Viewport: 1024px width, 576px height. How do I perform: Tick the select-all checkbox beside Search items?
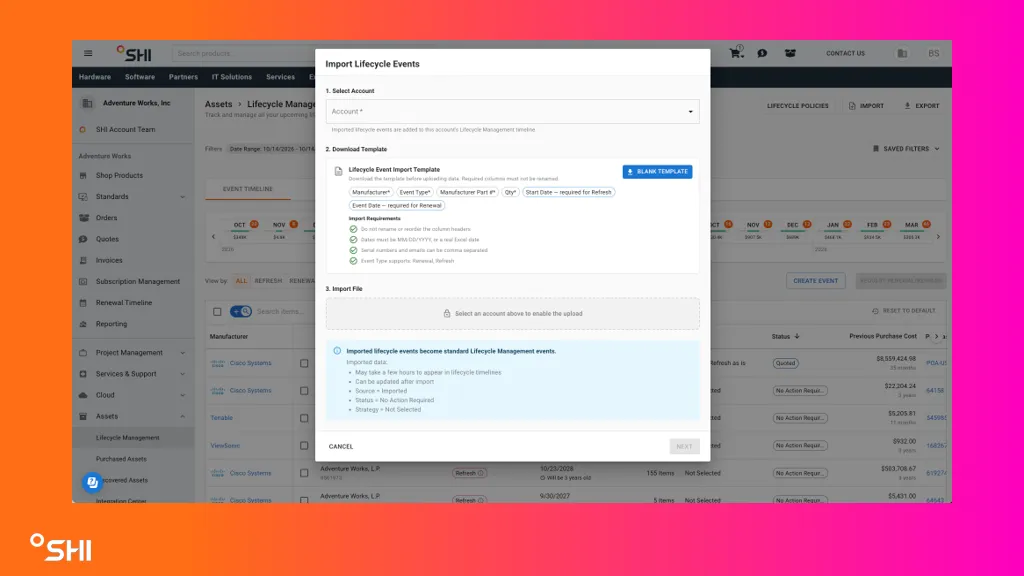pos(217,312)
